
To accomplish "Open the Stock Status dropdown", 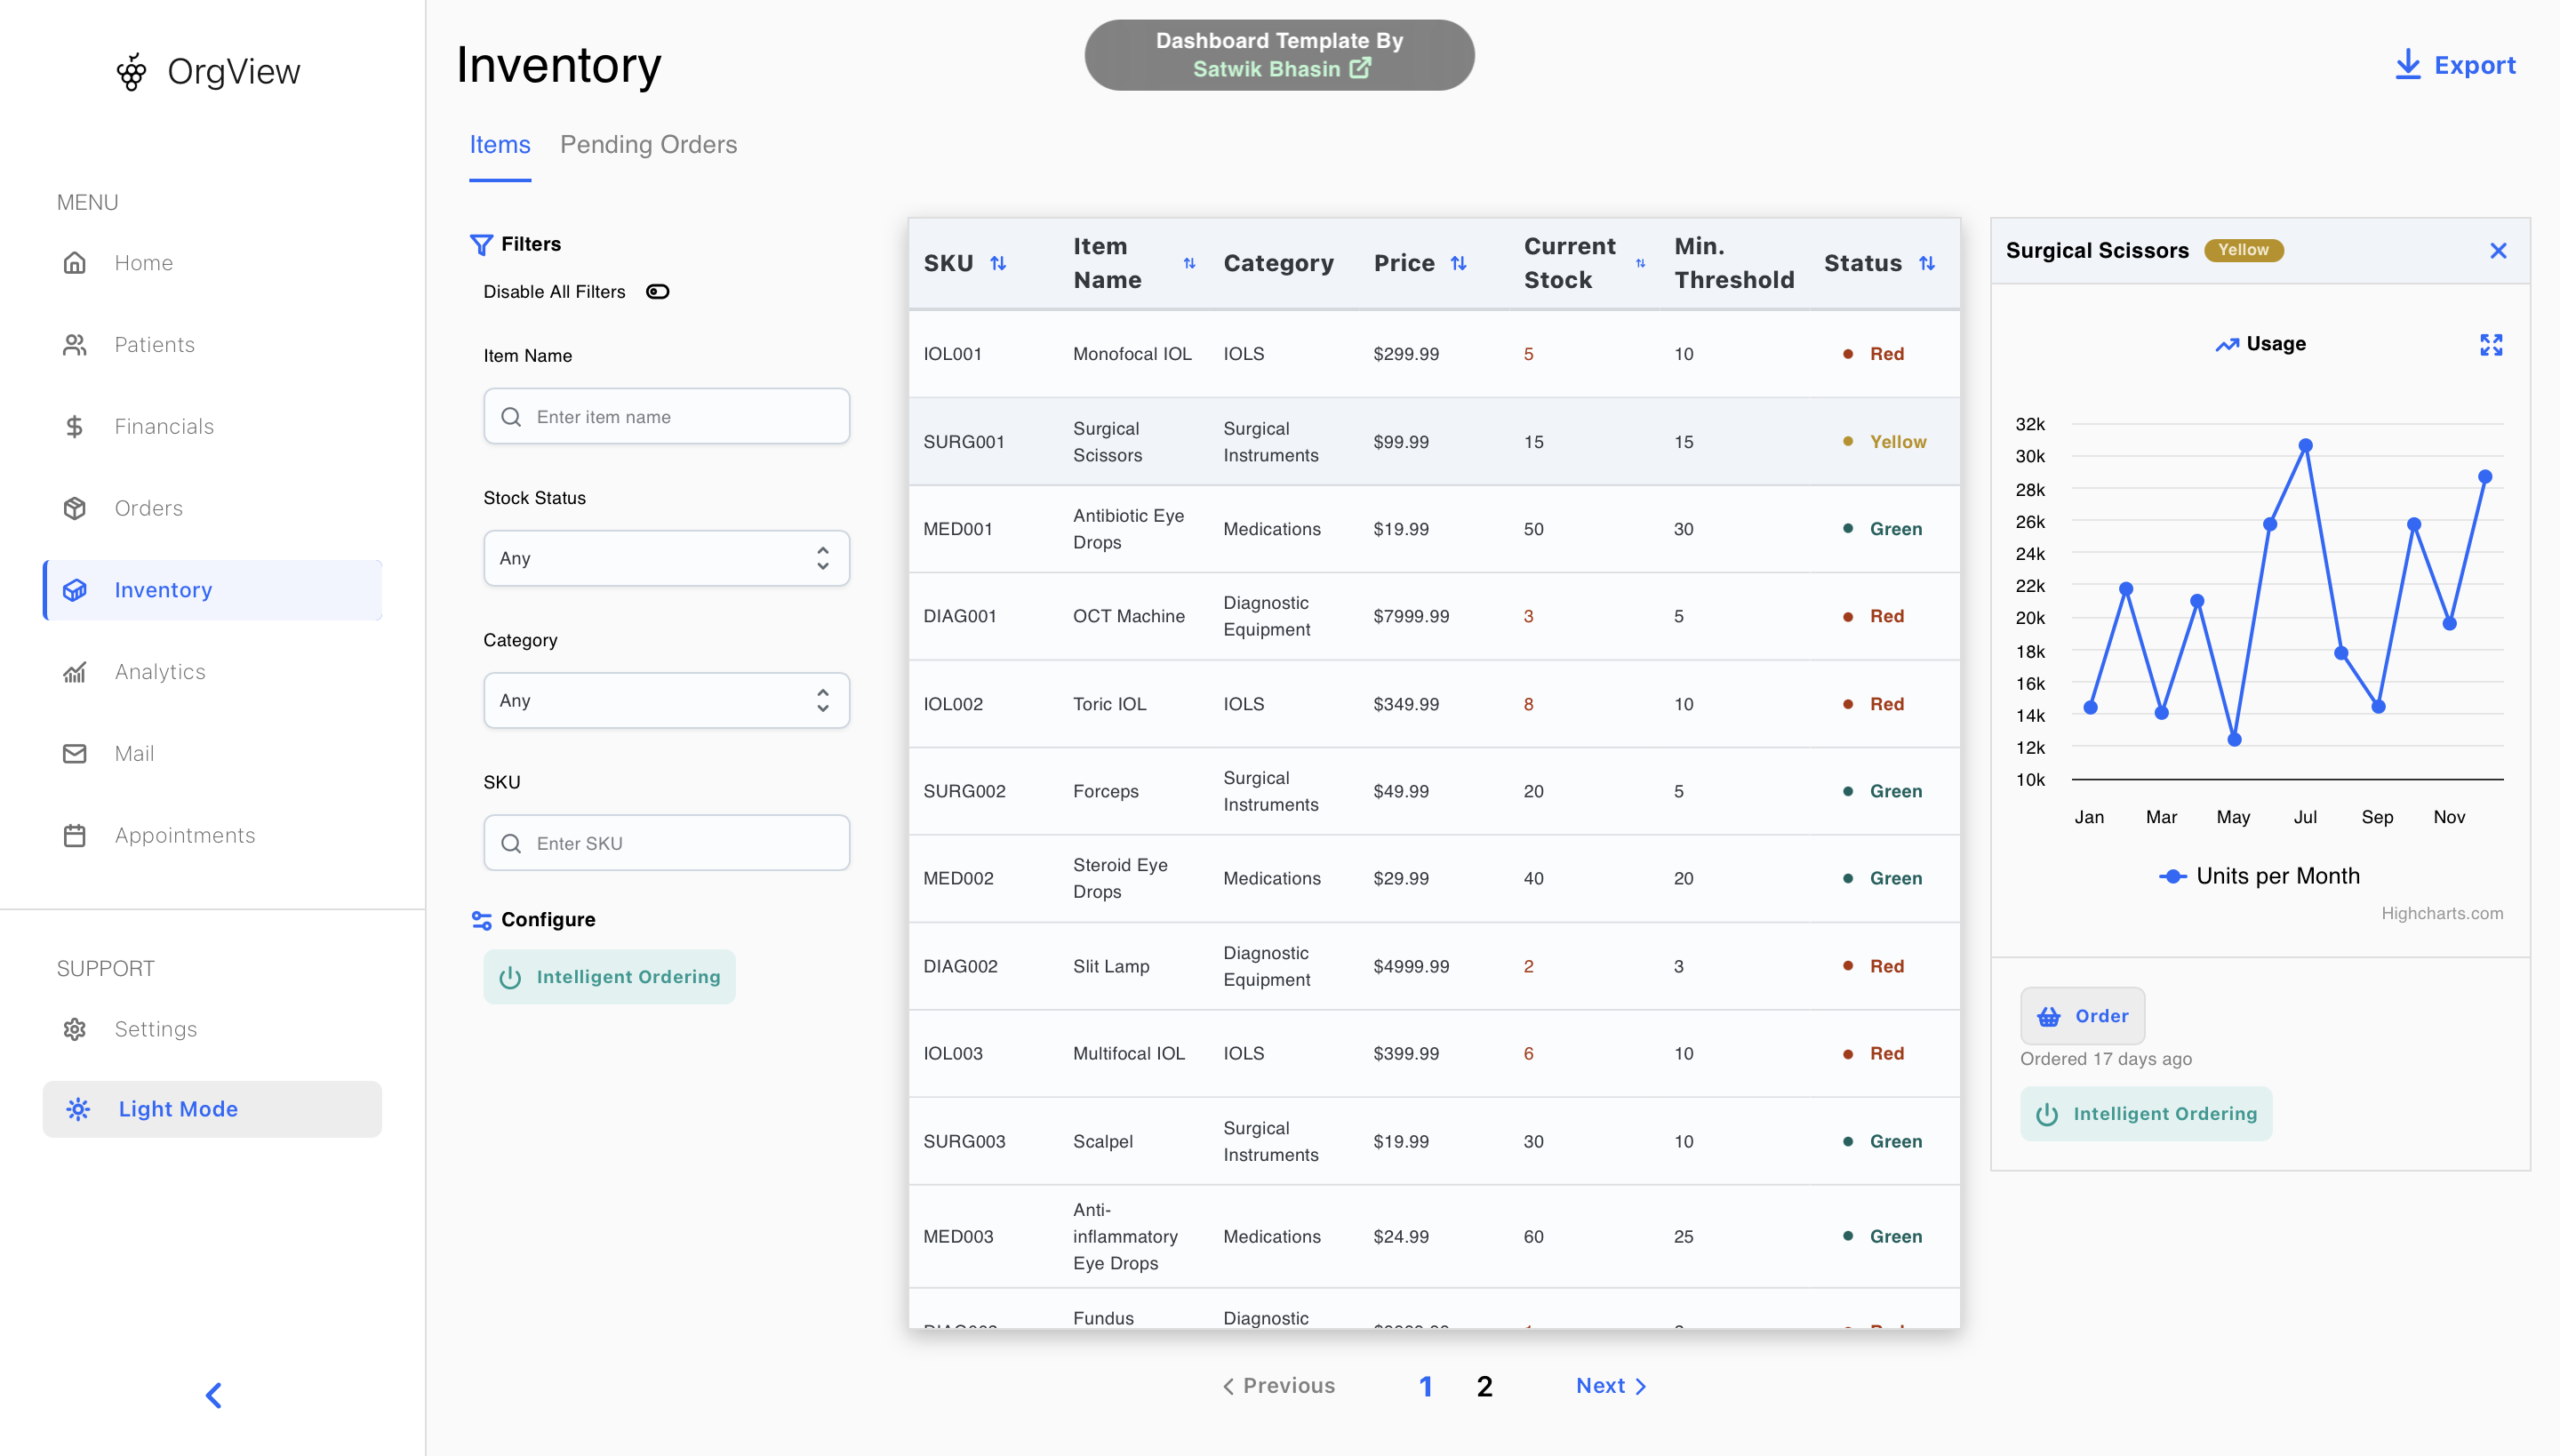I will click(x=666, y=558).
